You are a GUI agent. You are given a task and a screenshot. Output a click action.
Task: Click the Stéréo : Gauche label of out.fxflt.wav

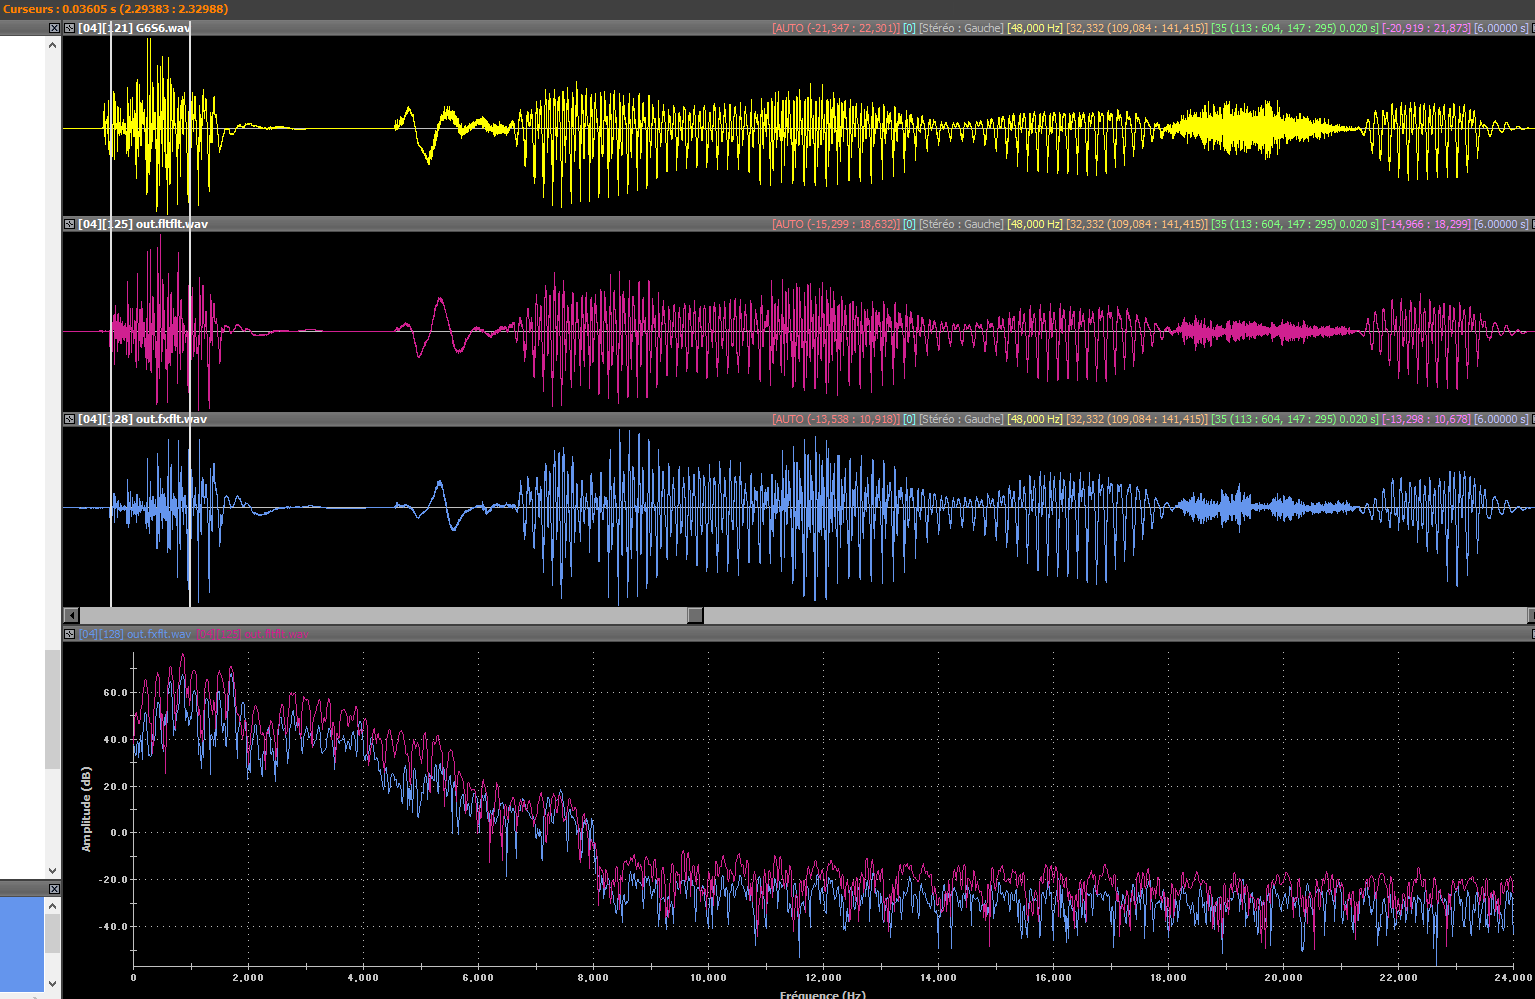(960, 419)
